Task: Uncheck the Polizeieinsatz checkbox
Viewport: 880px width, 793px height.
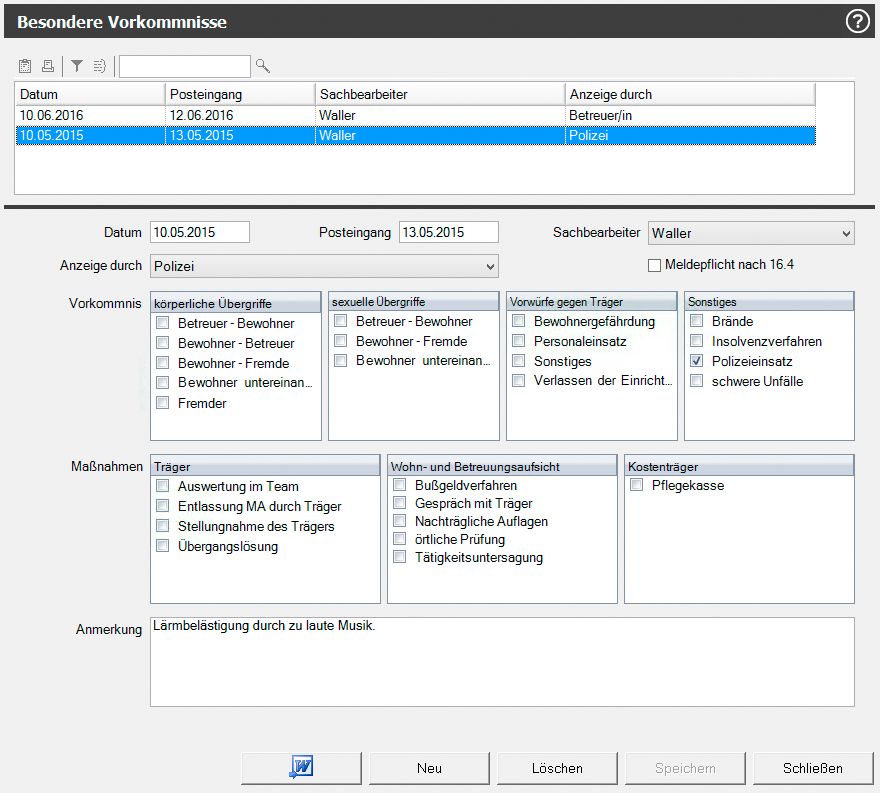Action: pos(696,361)
